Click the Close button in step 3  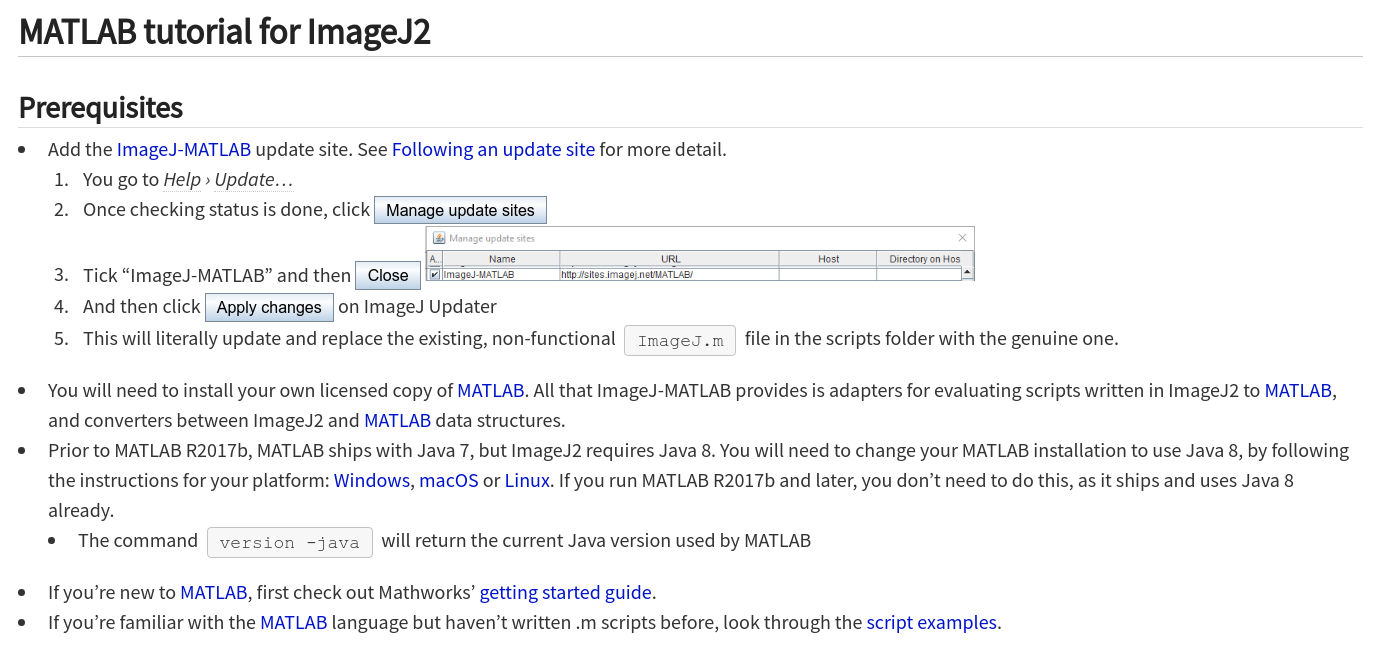click(x=388, y=275)
